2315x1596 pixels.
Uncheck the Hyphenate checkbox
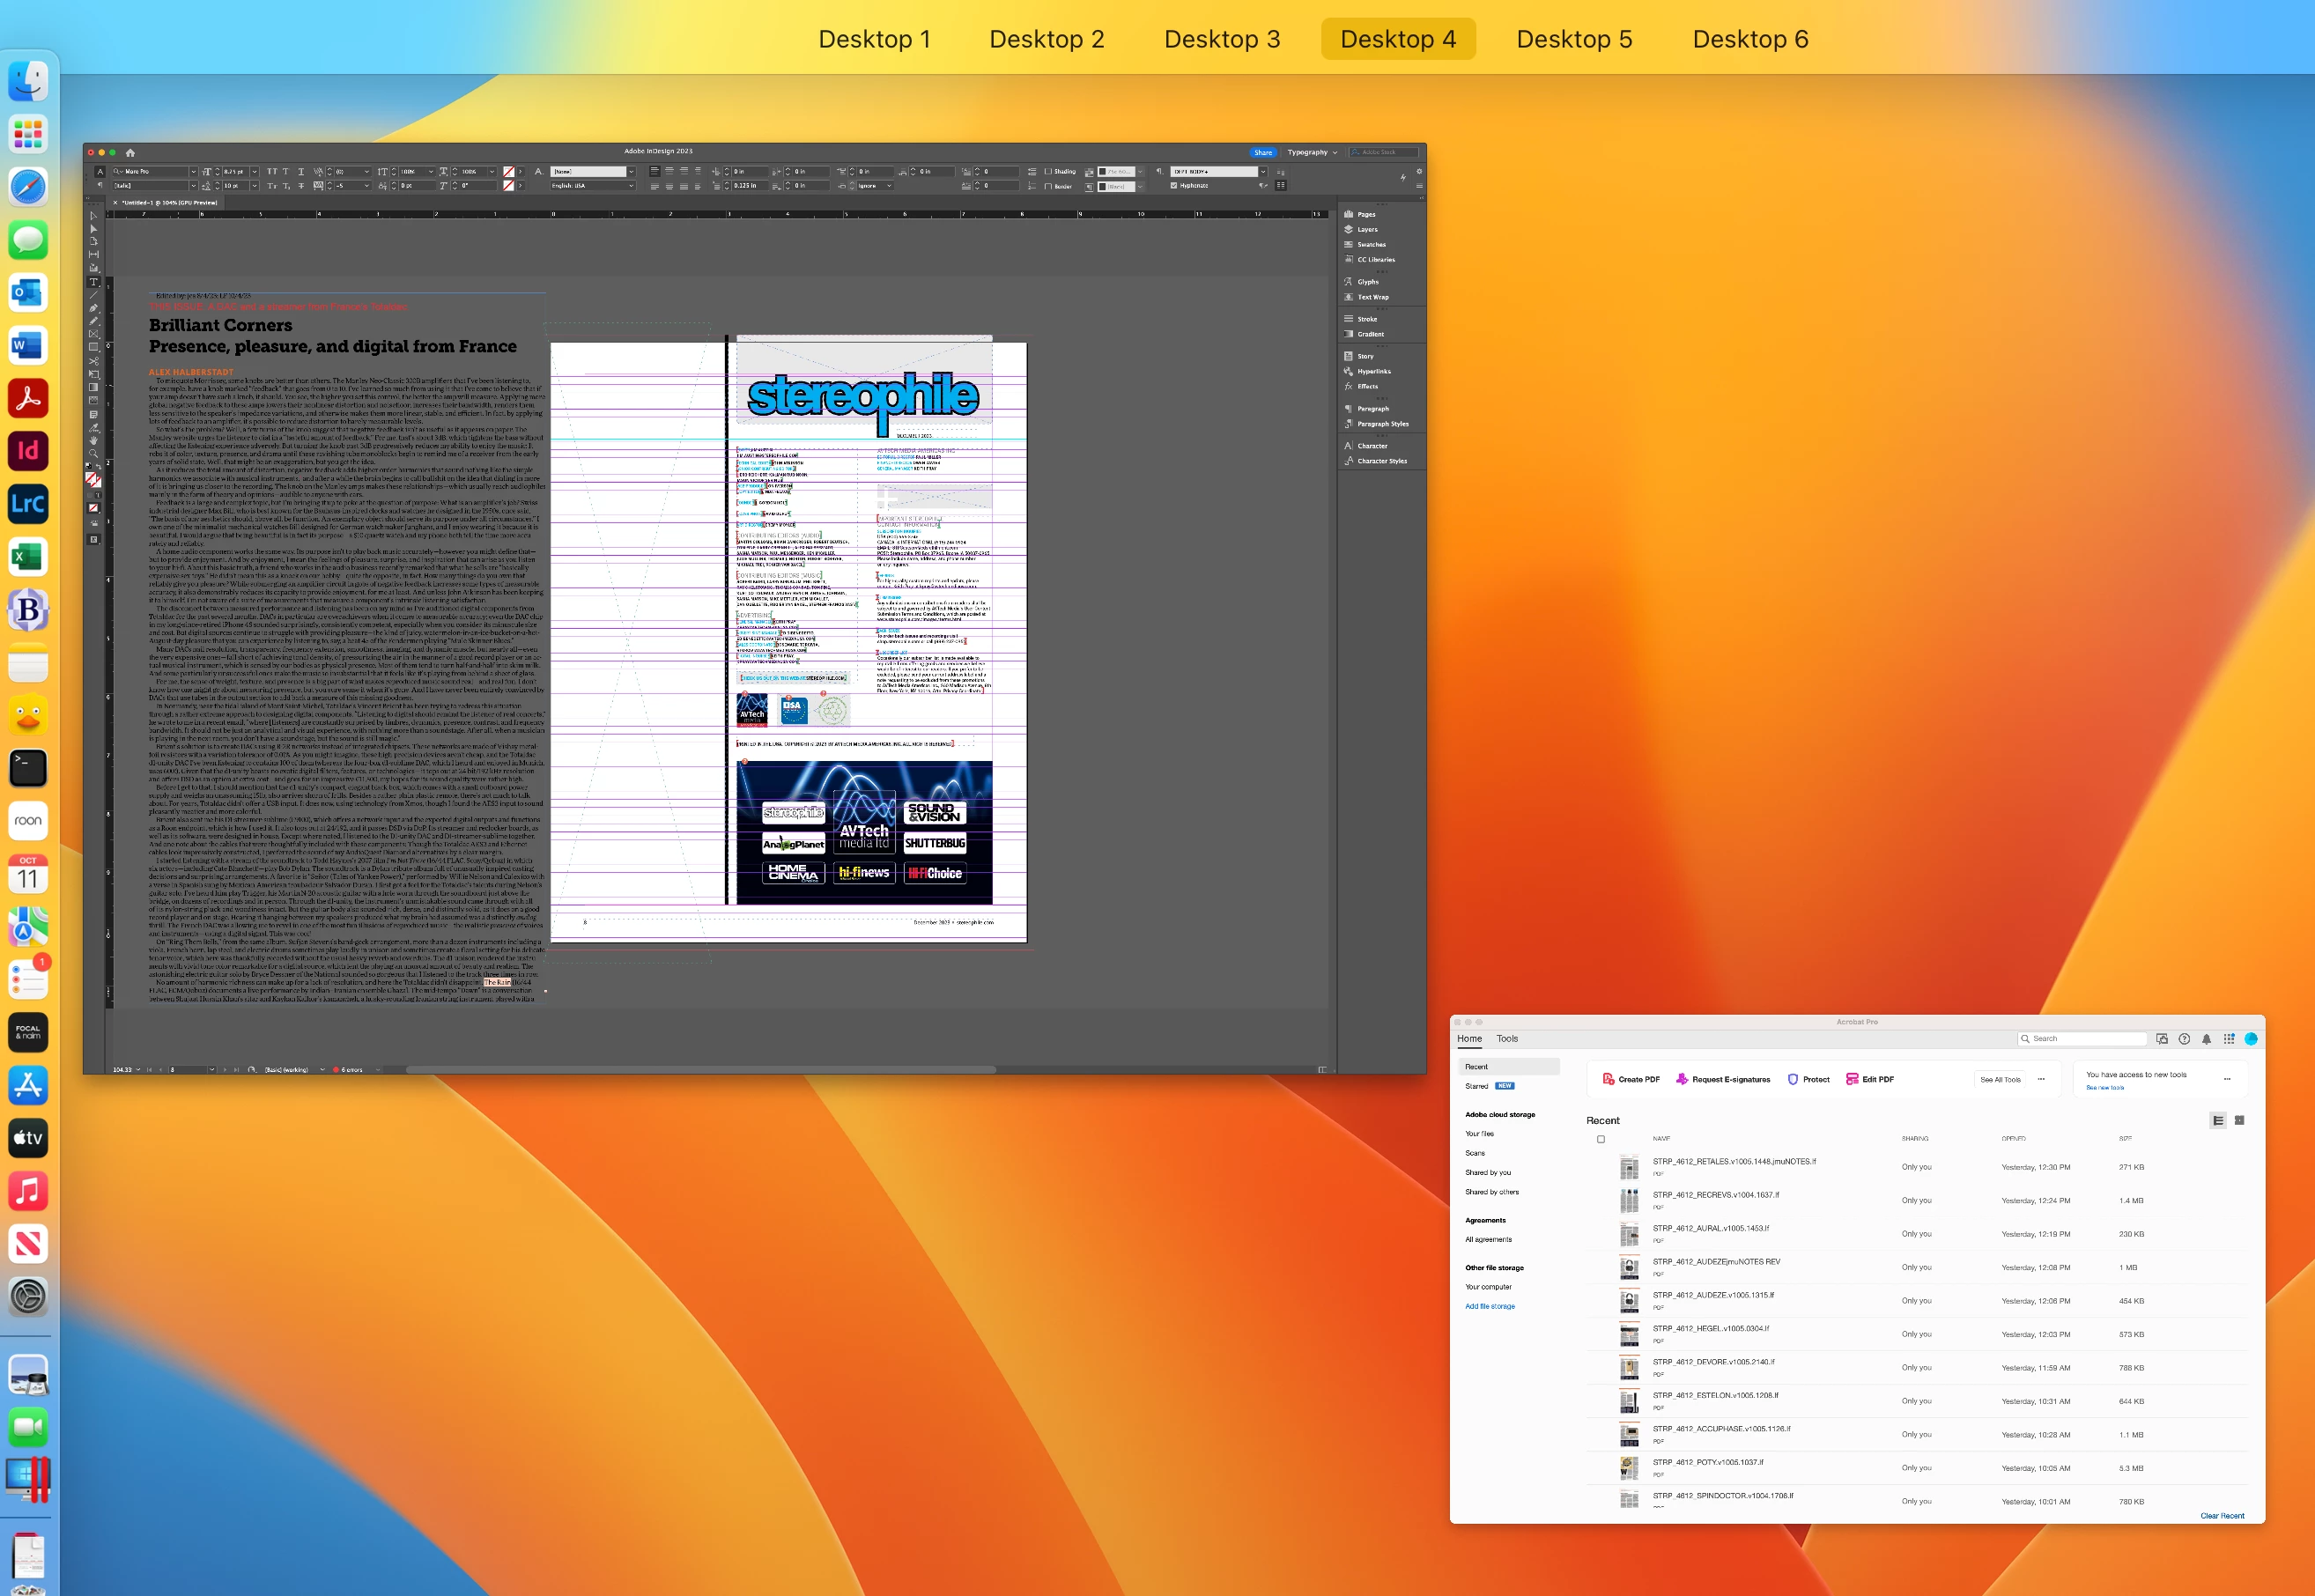coord(1174,186)
